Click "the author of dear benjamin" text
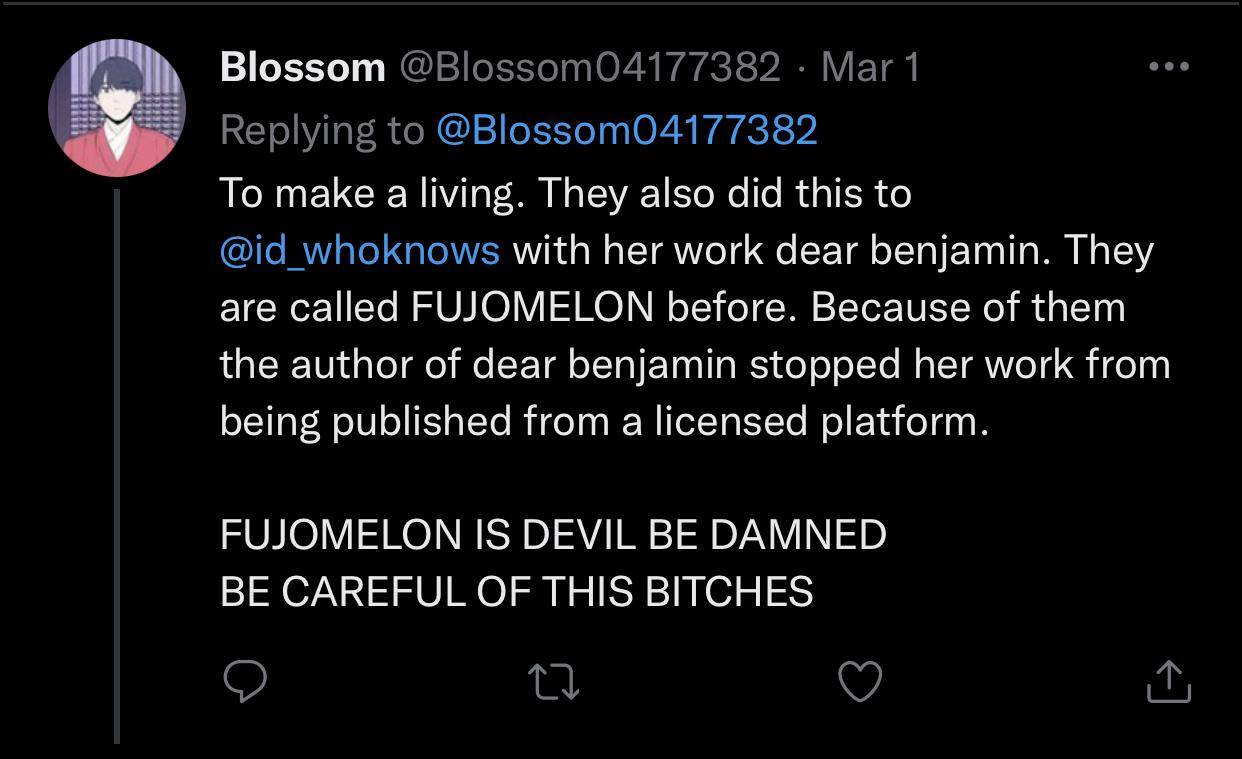Image resolution: width=1242 pixels, height=759 pixels. point(479,364)
